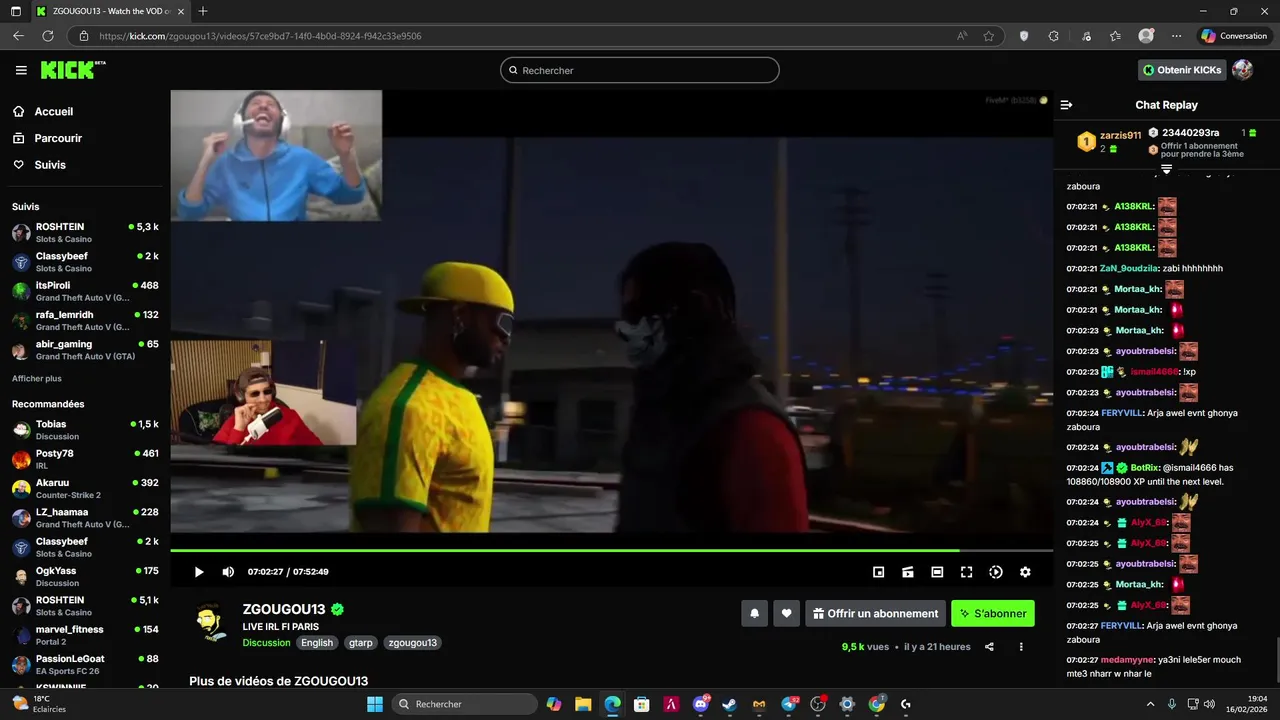This screenshot has width=1280, height=720.
Task: Focus the Kick Rechercher search field
Action: 640,70
